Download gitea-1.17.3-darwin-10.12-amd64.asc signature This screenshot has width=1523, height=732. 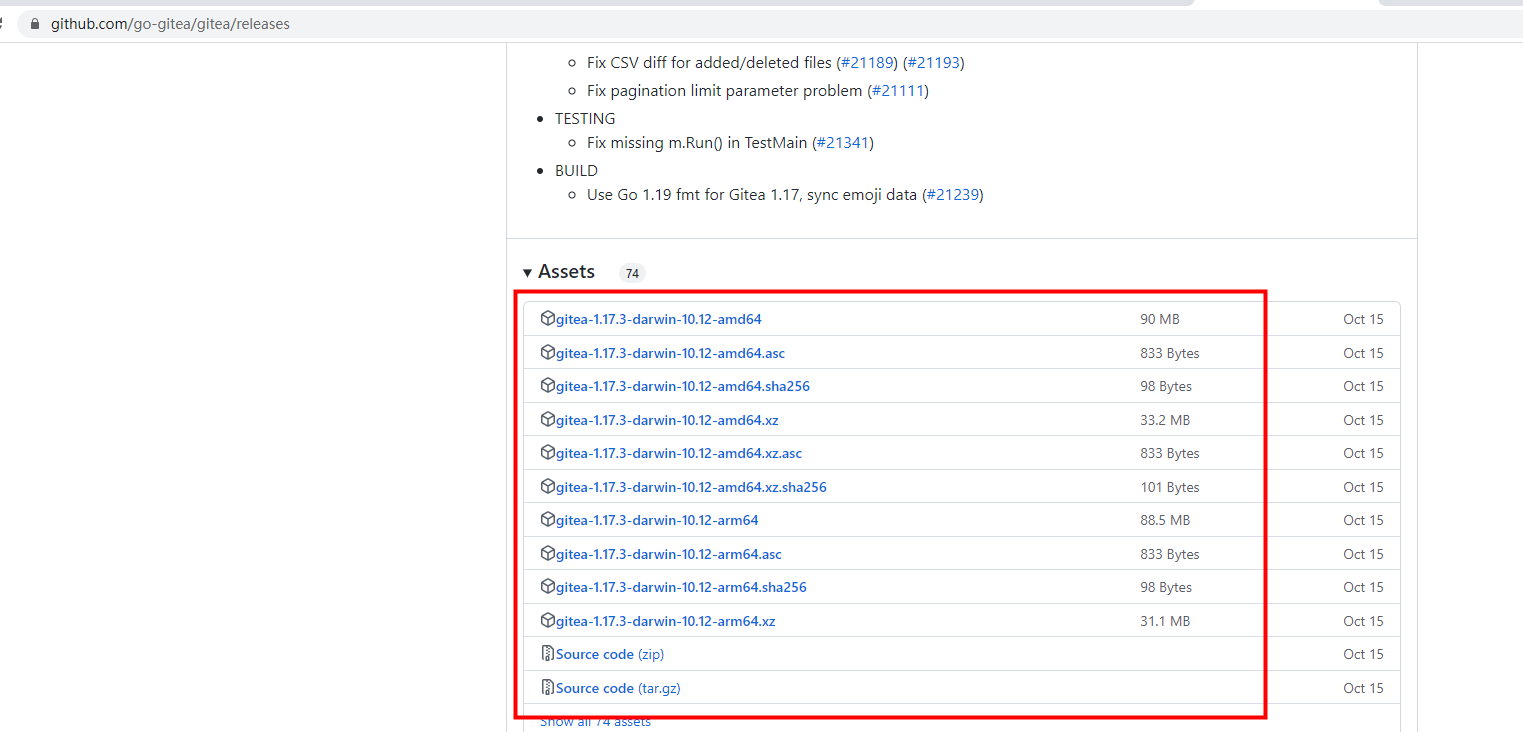coord(669,353)
